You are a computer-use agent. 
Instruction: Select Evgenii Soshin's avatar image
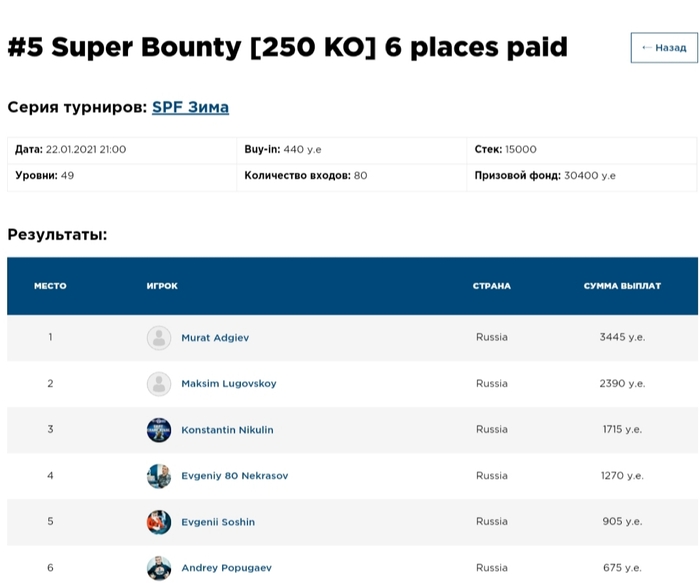[x=159, y=522]
